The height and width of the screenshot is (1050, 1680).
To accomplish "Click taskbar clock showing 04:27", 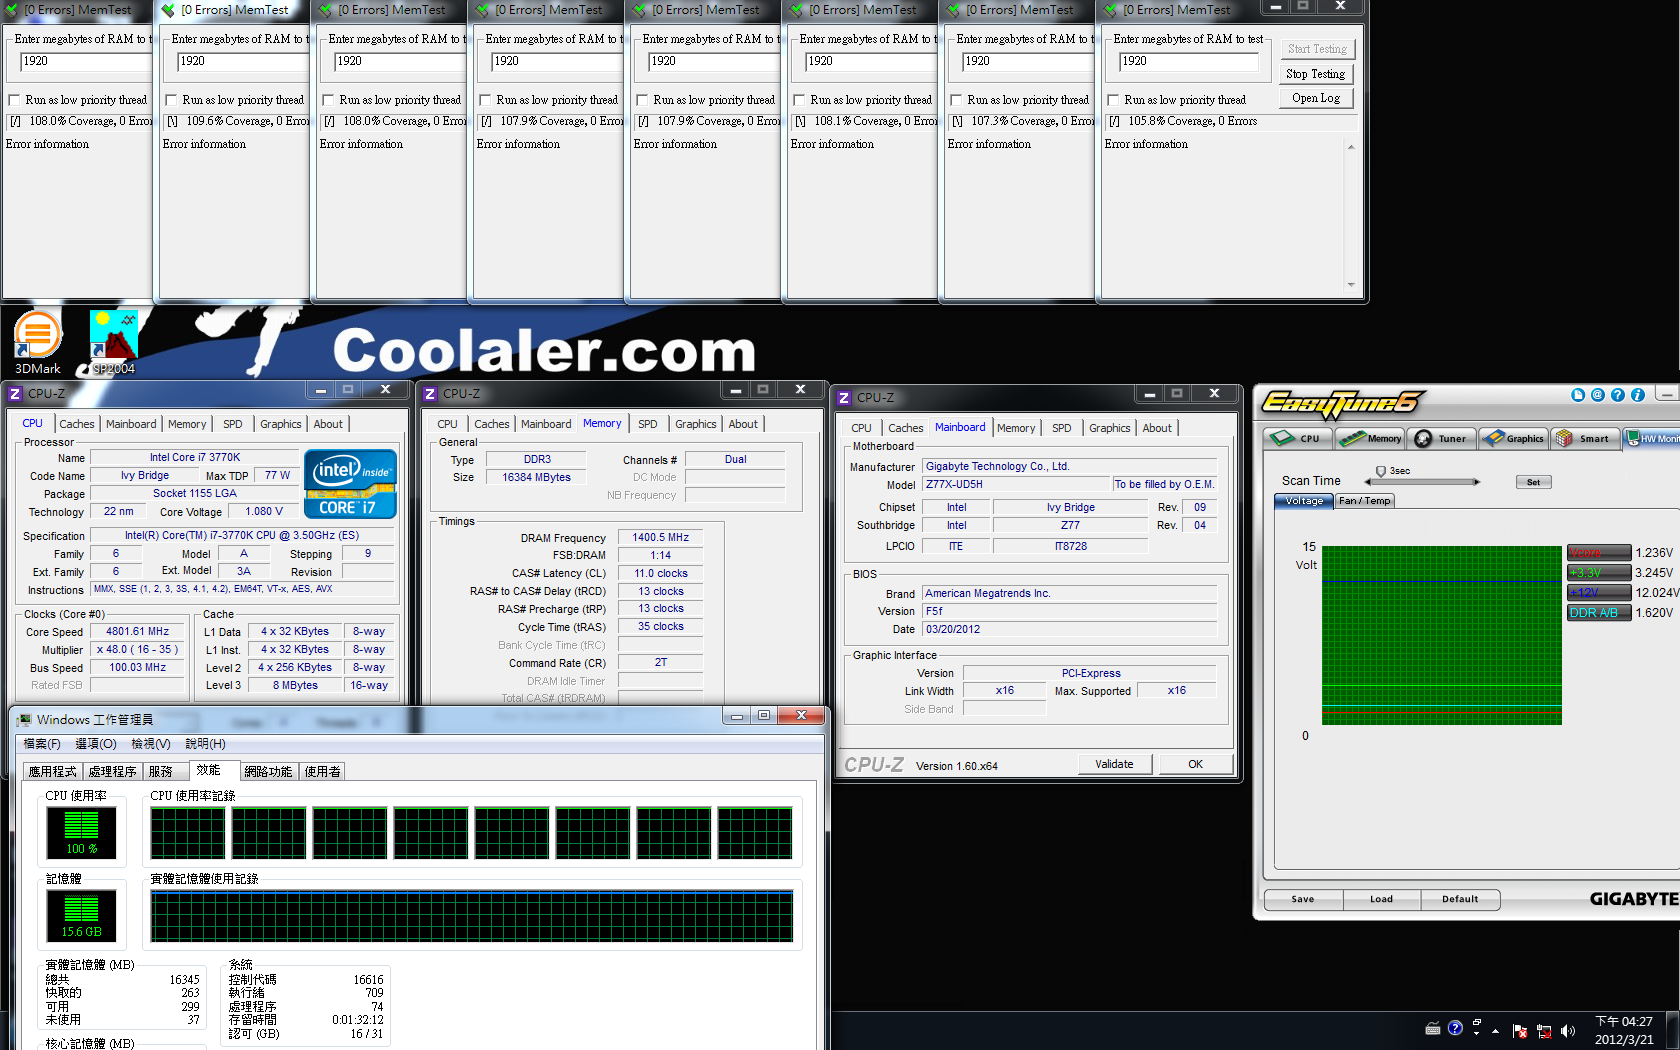I will pyautogui.click(x=1624, y=1030).
